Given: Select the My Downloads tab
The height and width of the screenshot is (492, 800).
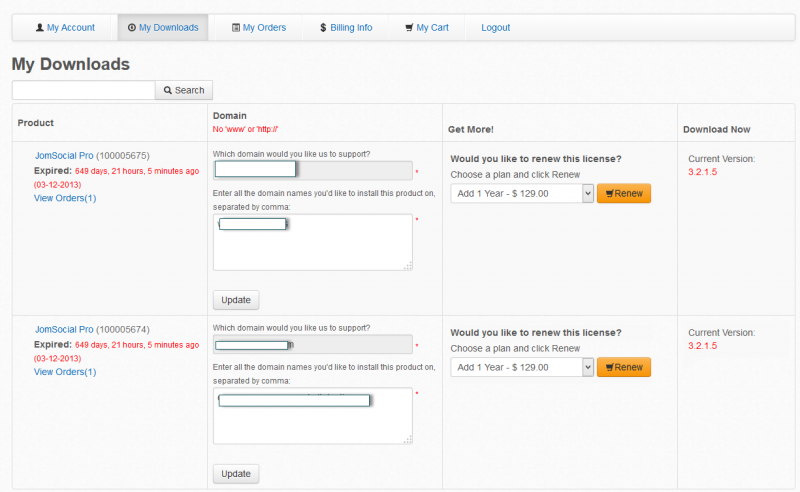Looking at the screenshot, I should [163, 28].
